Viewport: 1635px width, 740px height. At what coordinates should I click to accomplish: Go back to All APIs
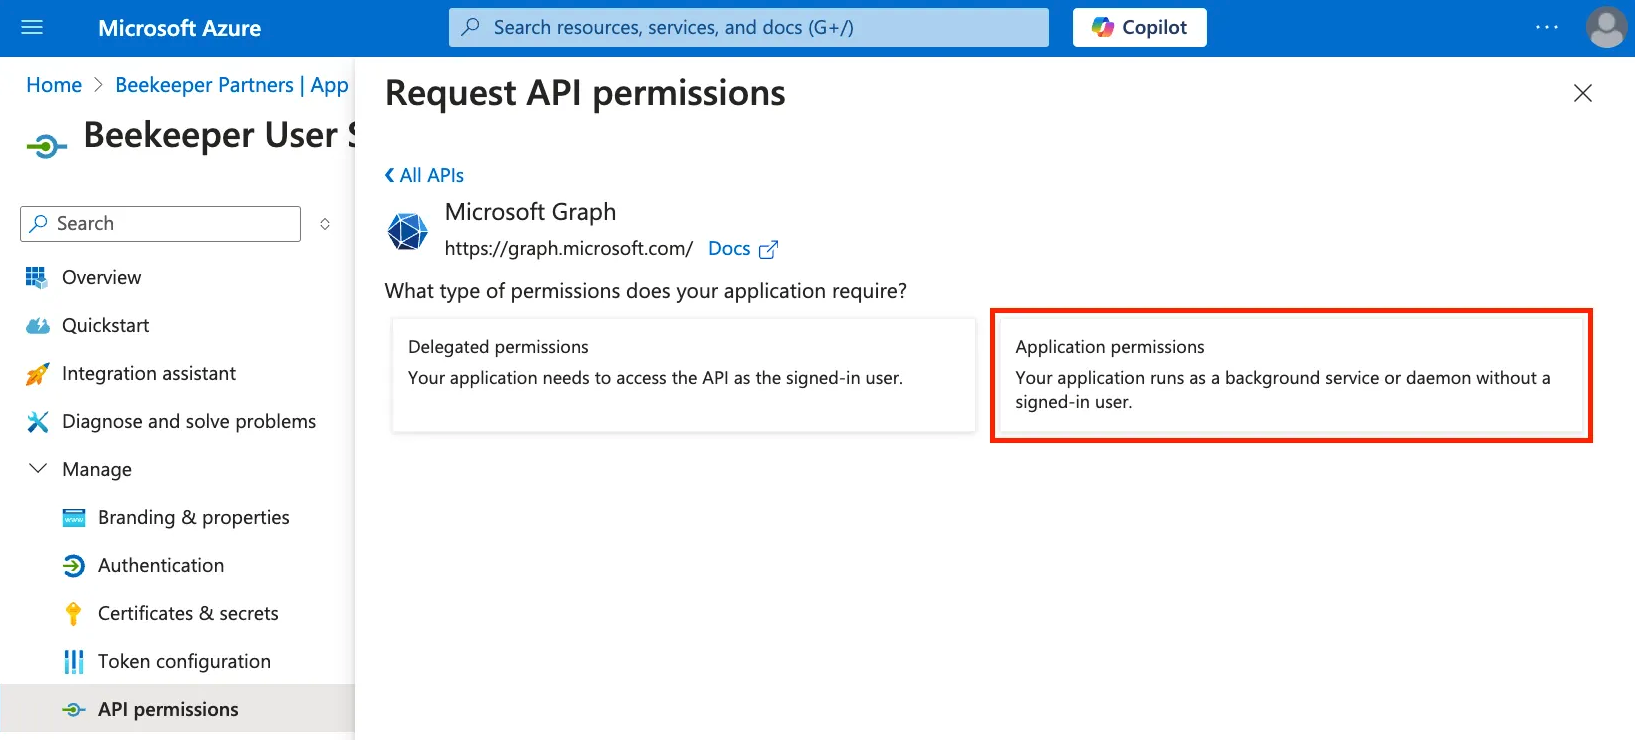[x=425, y=175]
